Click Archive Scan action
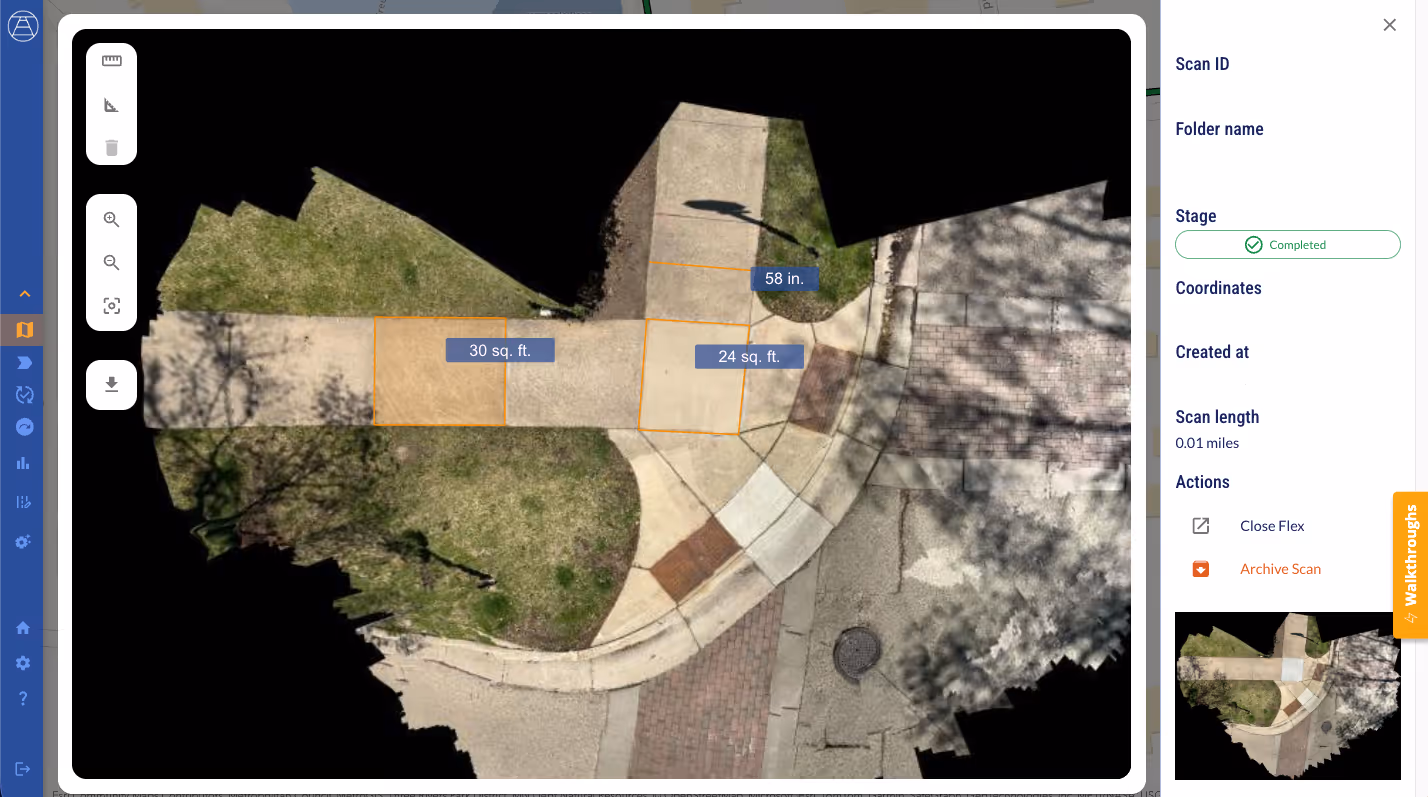Screen dimensions: 1428x797 [1280, 569]
